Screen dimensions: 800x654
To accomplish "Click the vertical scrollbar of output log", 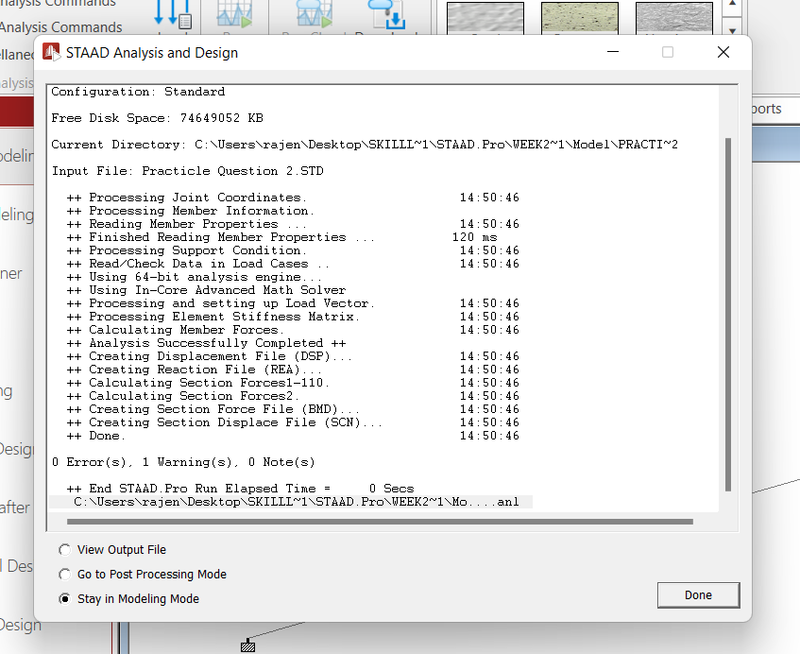I will [728, 314].
